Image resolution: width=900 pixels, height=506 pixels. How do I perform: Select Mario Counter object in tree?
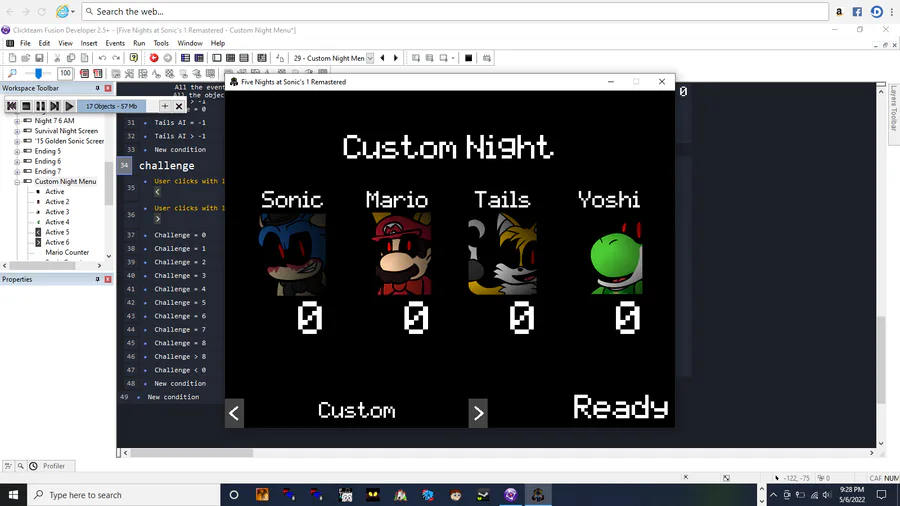click(67, 252)
